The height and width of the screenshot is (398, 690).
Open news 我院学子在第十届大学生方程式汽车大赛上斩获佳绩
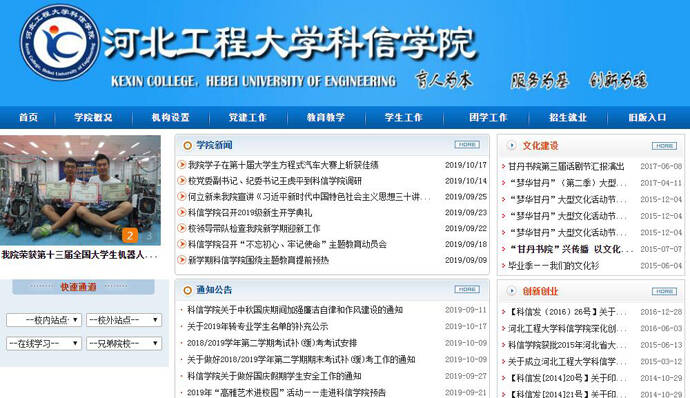tap(283, 165)
